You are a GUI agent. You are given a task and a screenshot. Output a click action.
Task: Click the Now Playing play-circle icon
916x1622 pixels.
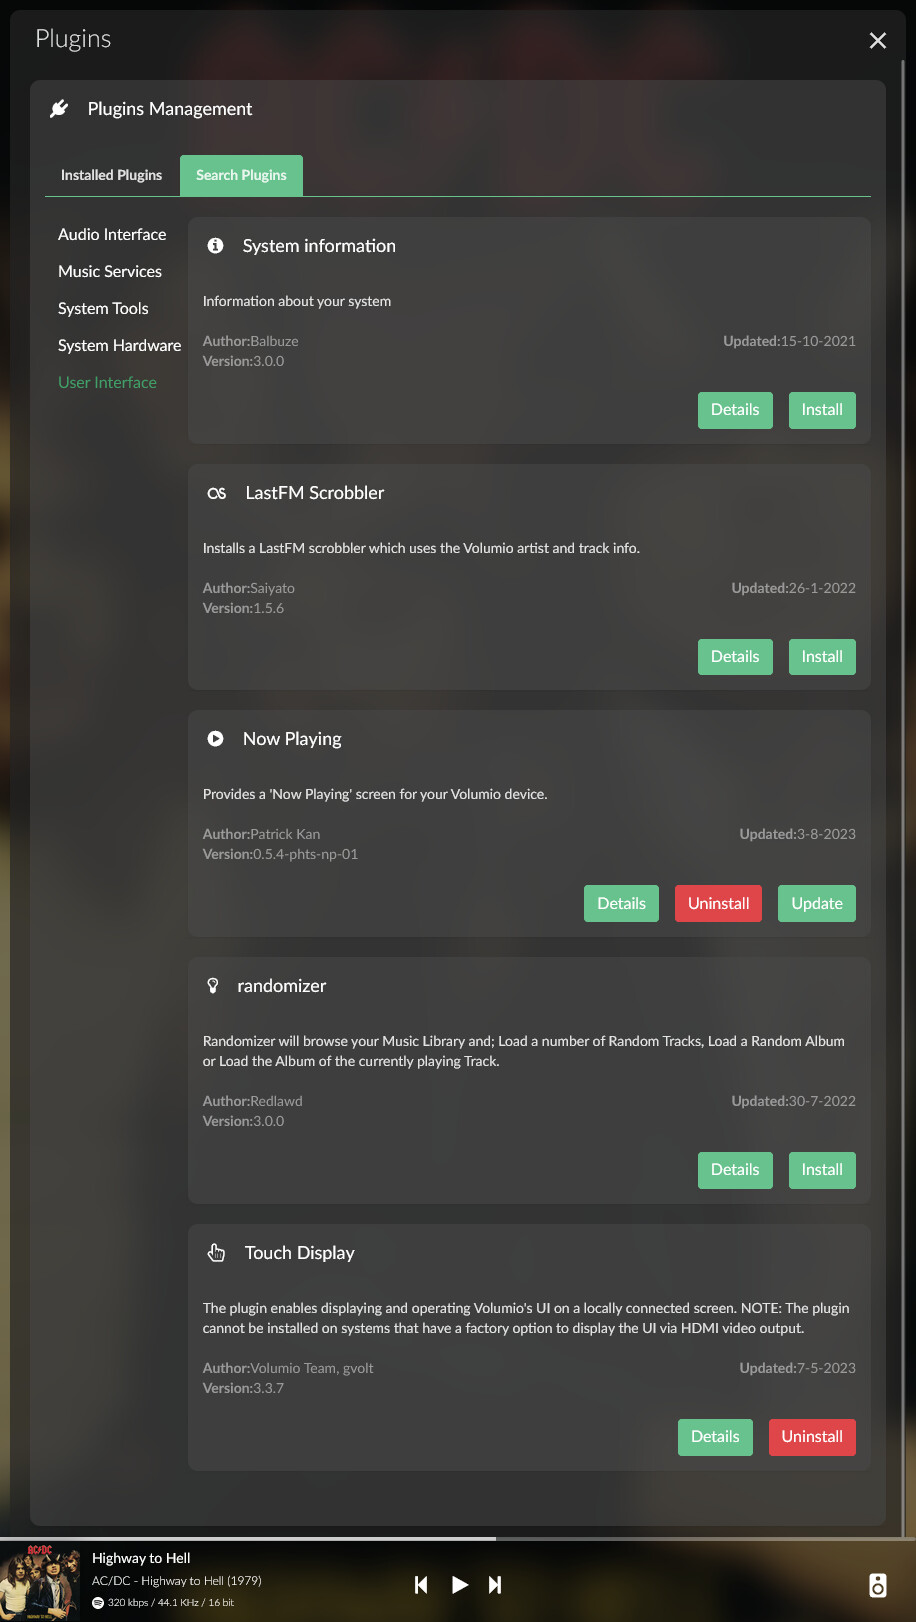click(215, 739)
